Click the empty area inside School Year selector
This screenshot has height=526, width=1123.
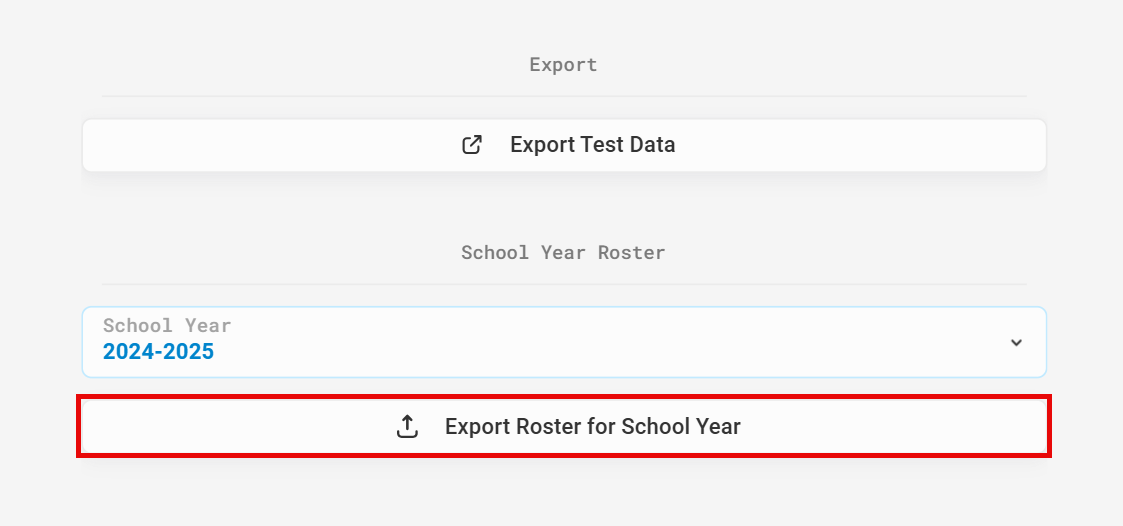tap(609, 343)
